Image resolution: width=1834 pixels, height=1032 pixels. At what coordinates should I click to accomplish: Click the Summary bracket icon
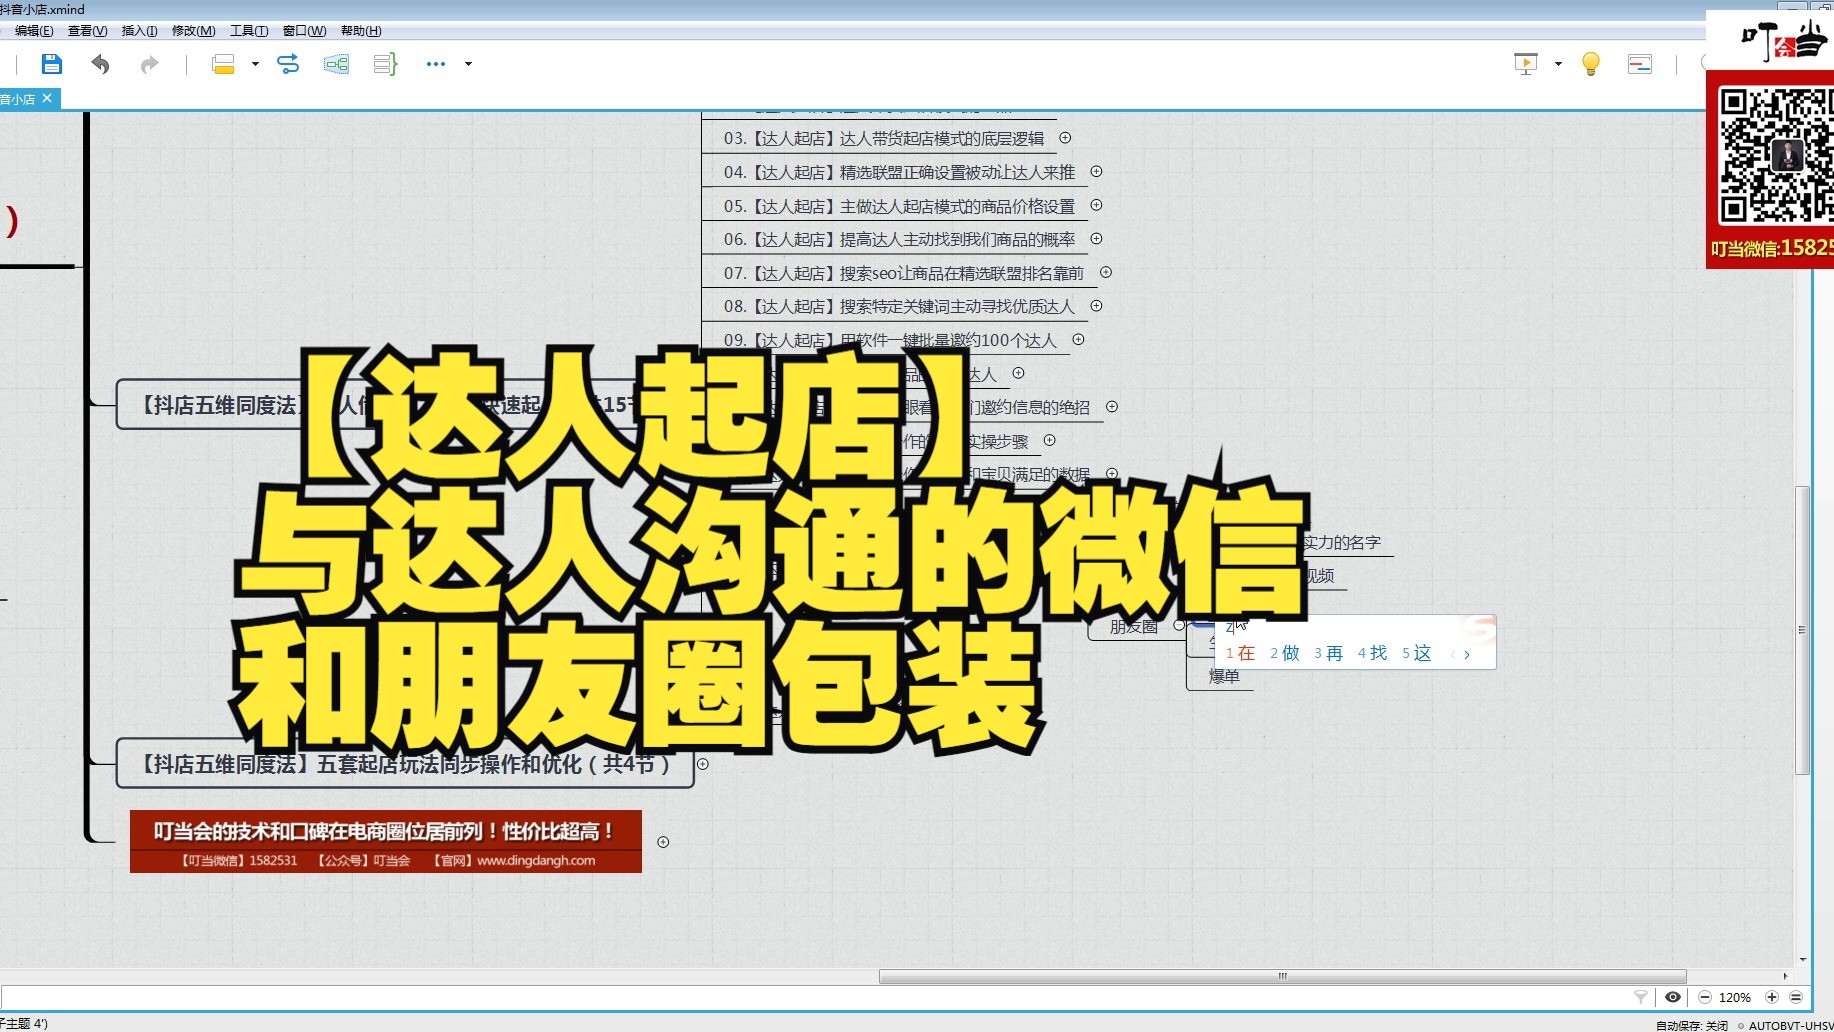click(x=385, y=64)
